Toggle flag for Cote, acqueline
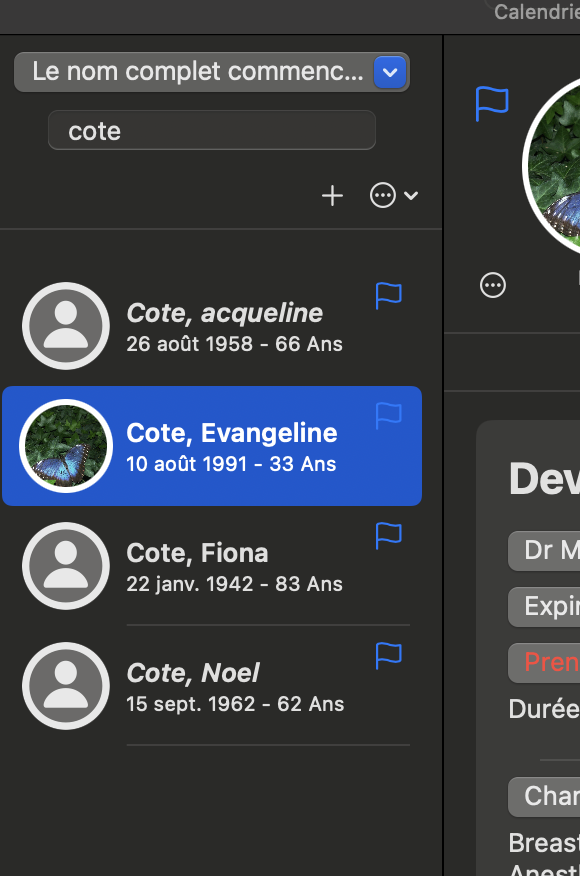This screenshot has height=876, width=580. (x=388, y=296)
